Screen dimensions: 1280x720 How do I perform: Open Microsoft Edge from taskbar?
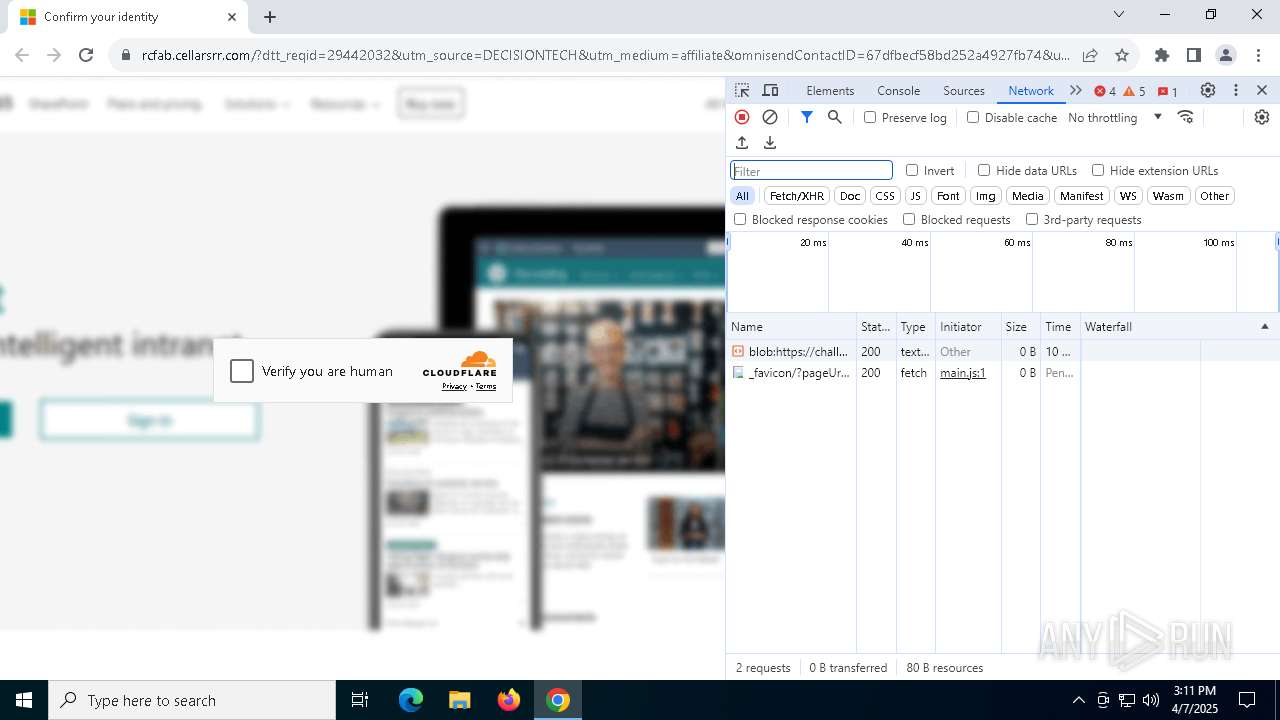click(x=411, y=700)
